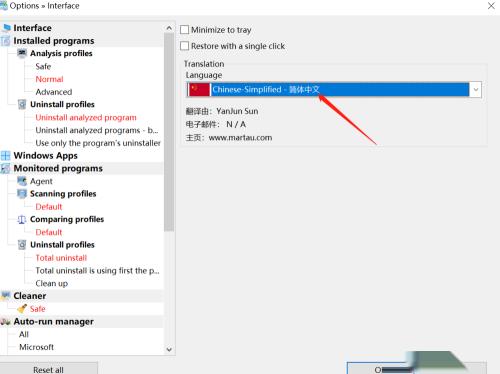Select Total uninstall profile
This screenshot has width=500, height=374.
tap(61, 258)
